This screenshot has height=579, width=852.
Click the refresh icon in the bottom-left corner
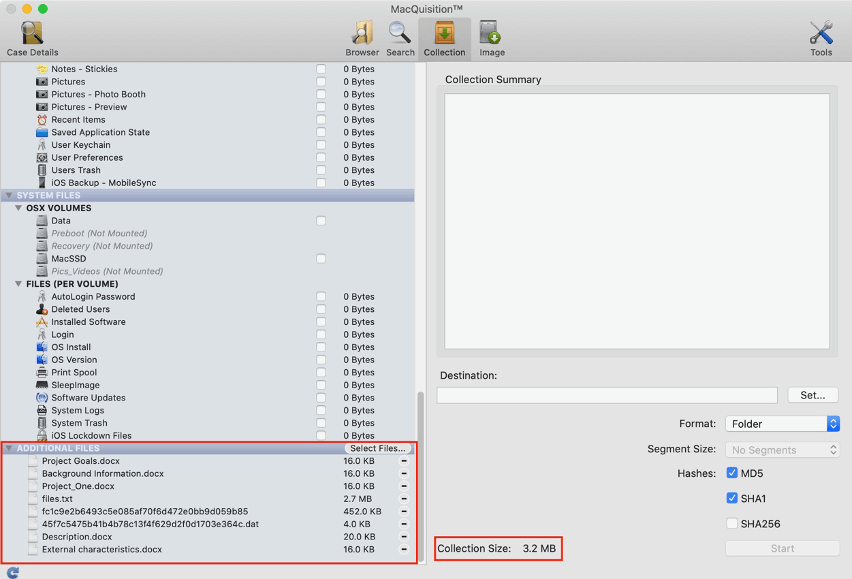pos(12,572)
